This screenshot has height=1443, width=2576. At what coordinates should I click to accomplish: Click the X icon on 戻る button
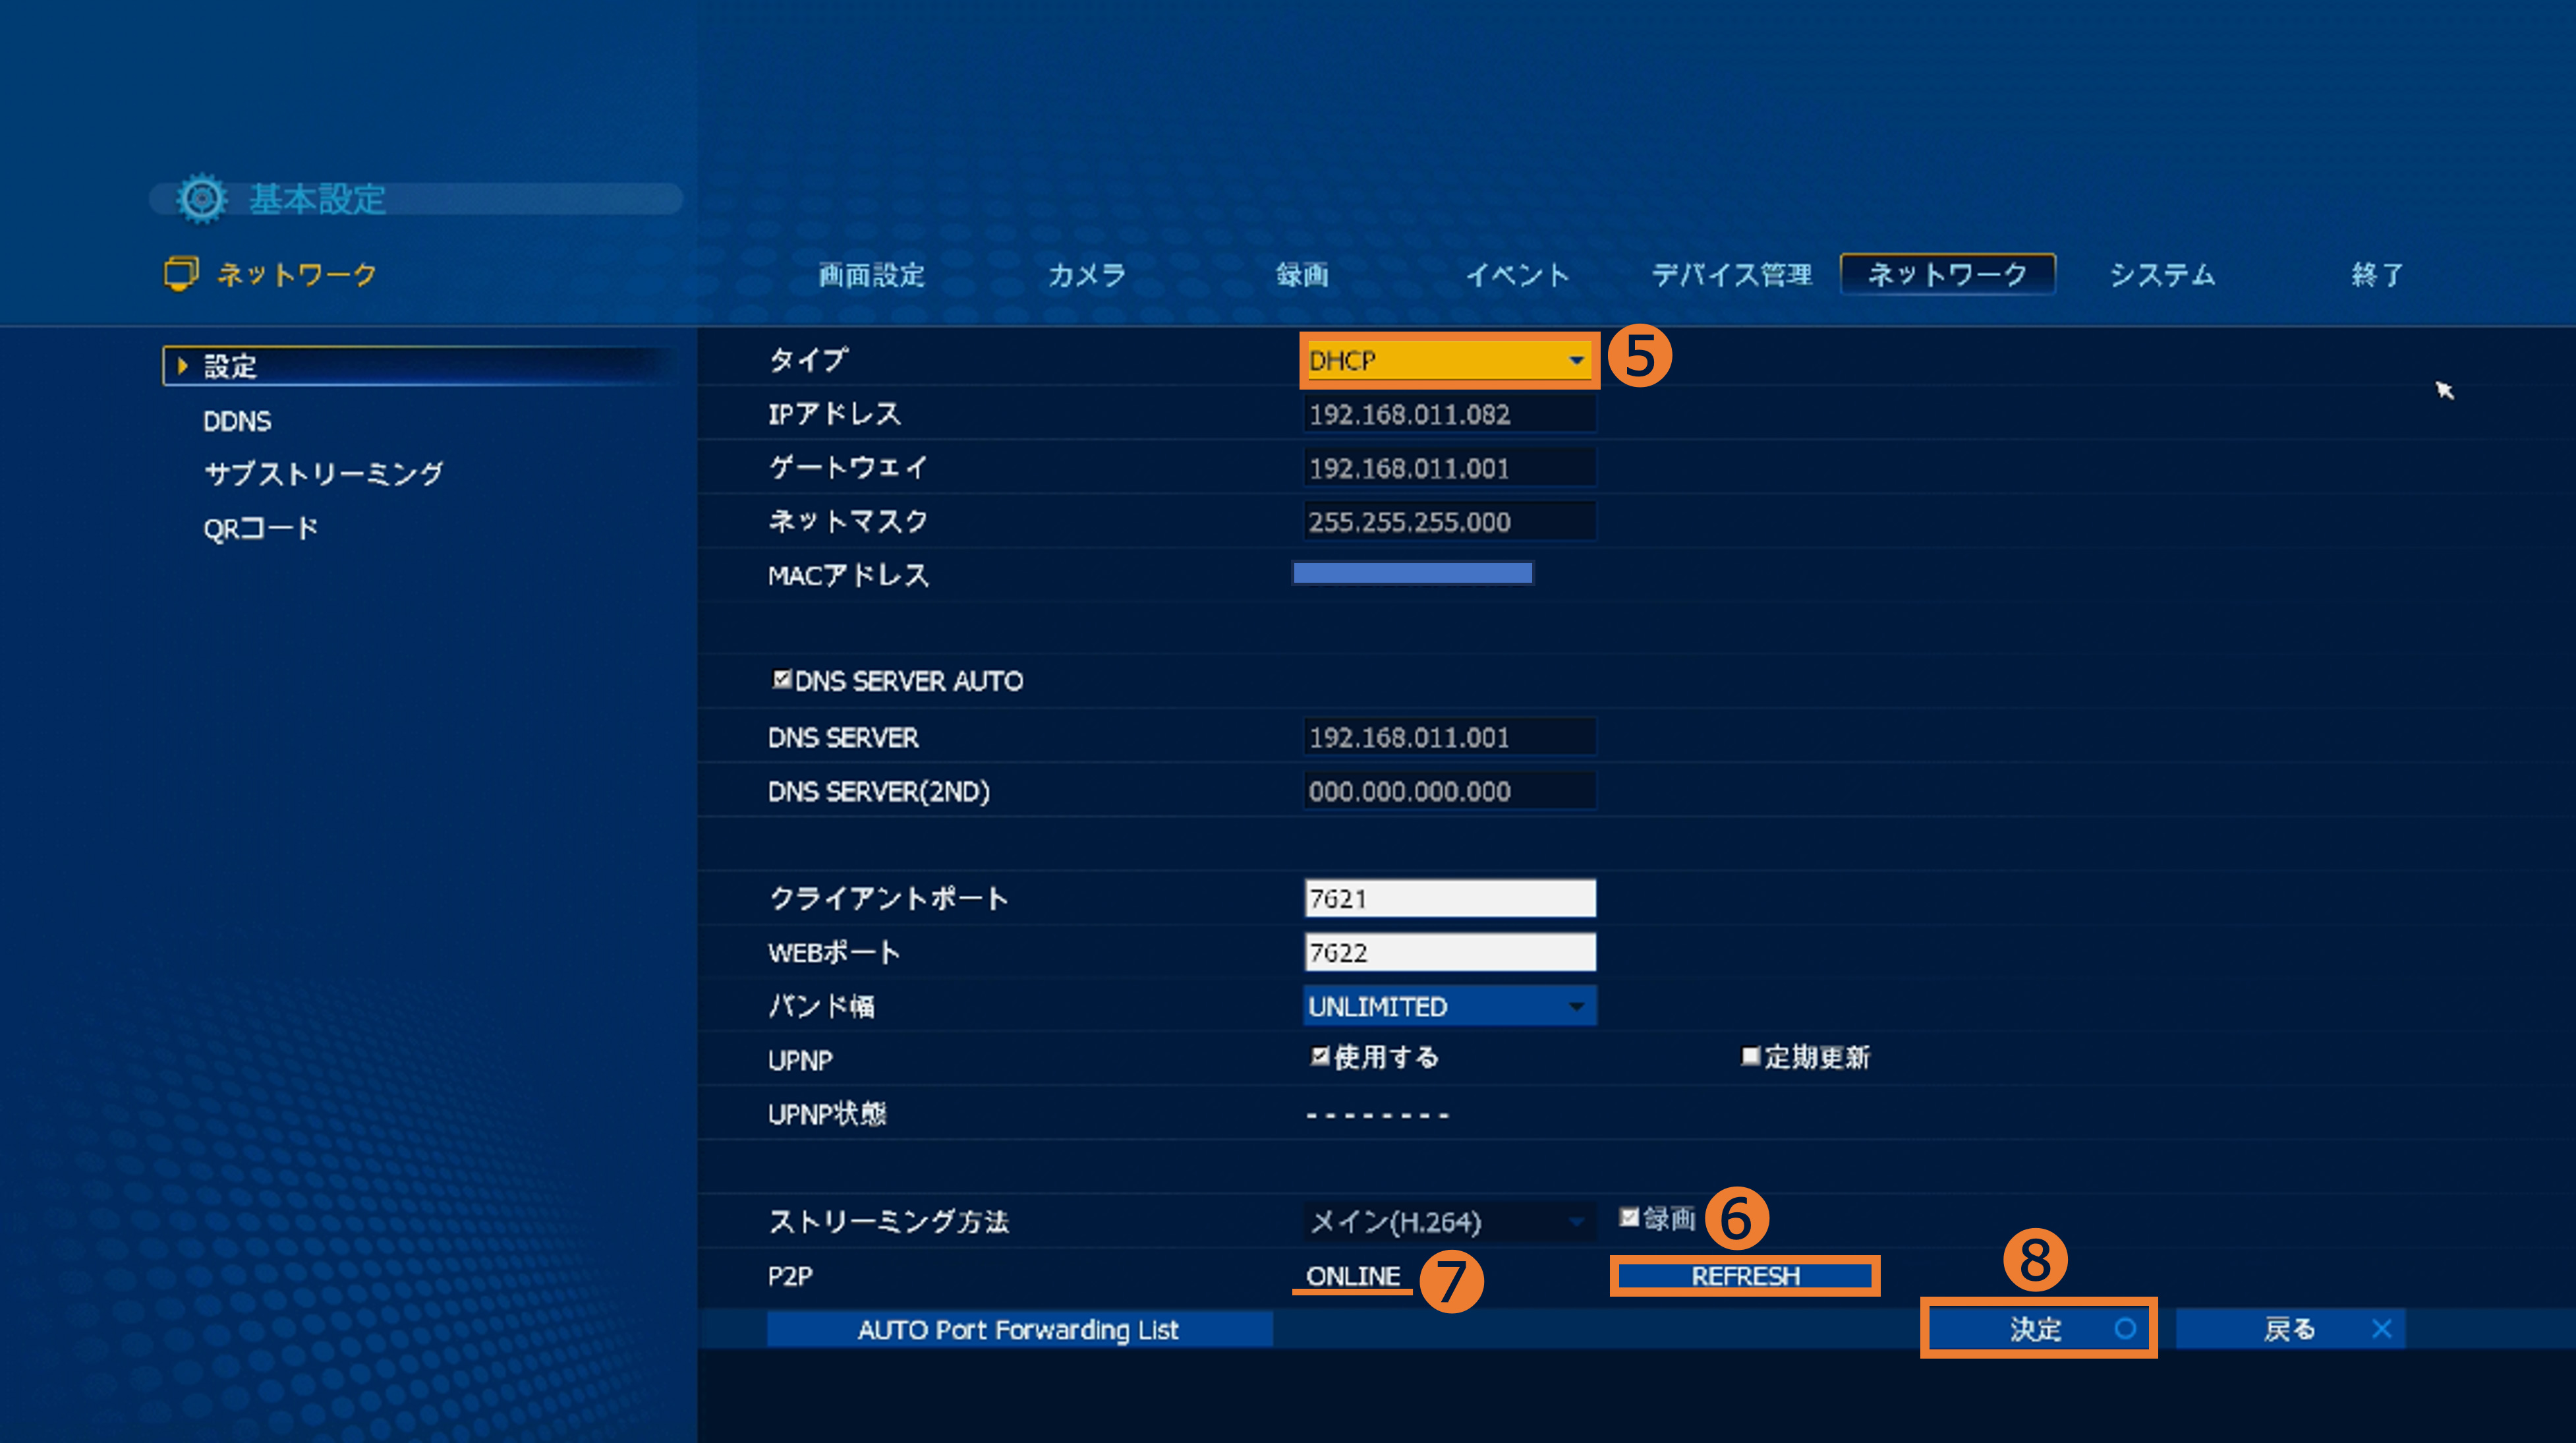point(2381,1329)
